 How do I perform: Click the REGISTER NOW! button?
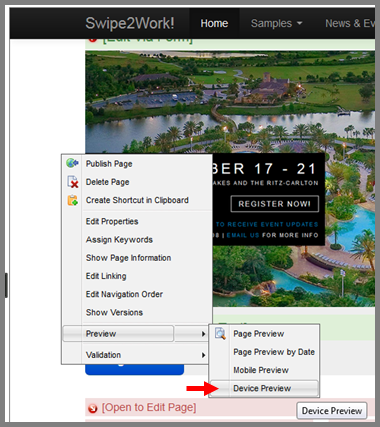275,204
